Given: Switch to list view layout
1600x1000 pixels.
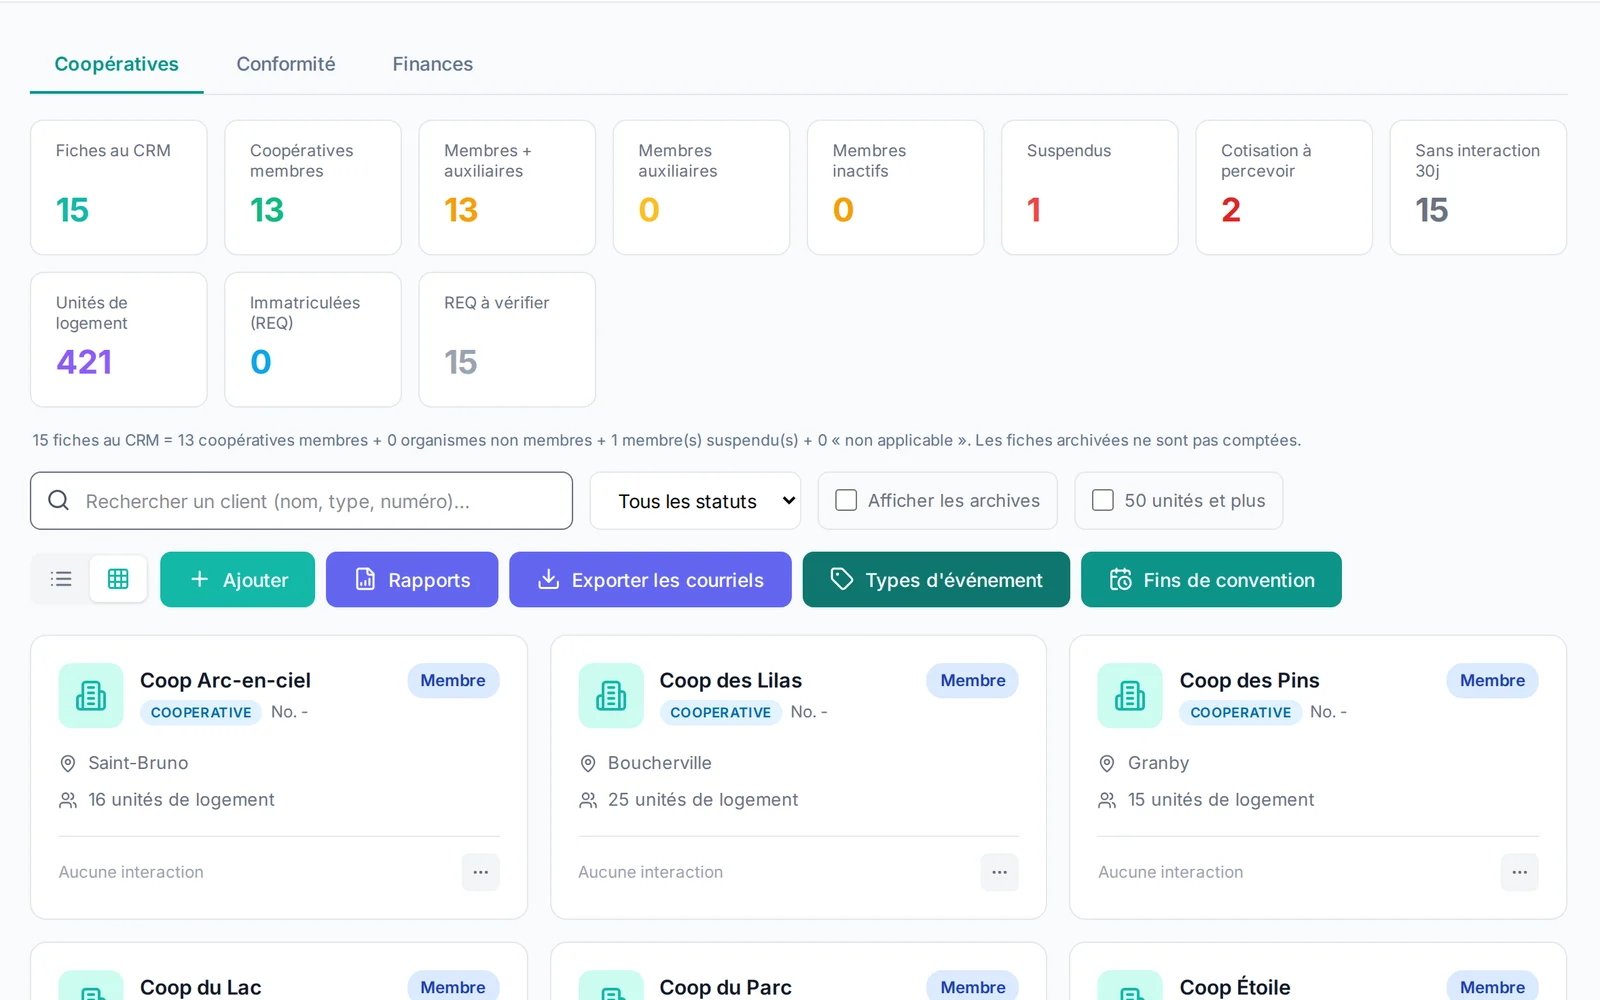Looking at the screenshot, I should tap(61, 579).
